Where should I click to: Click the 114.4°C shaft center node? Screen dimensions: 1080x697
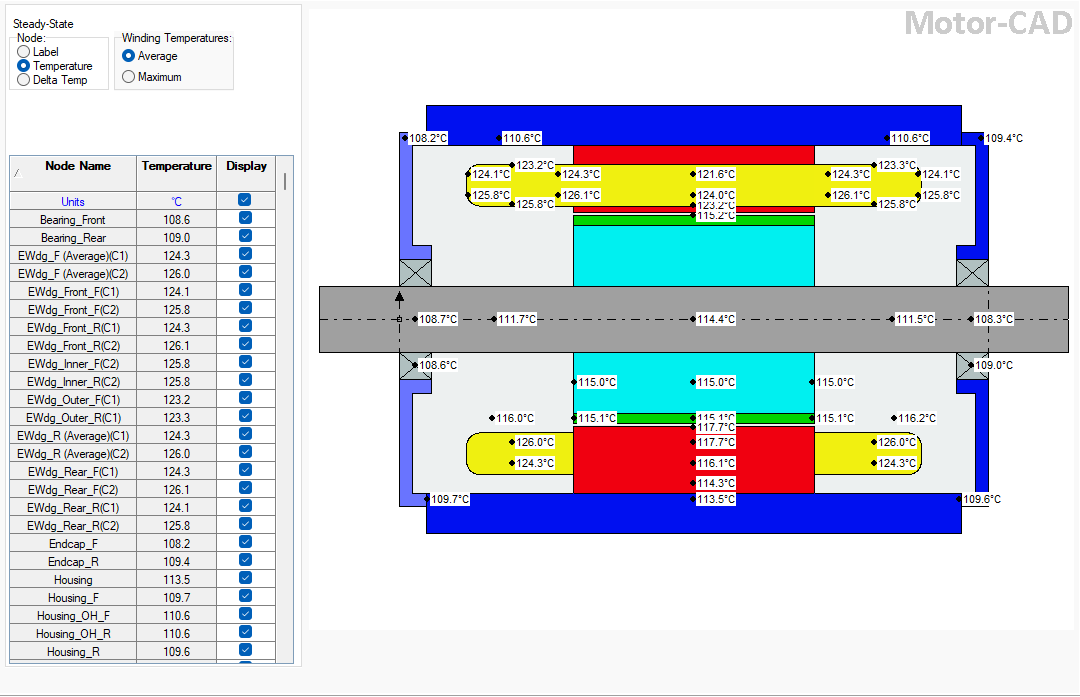(x=716, y=319)
